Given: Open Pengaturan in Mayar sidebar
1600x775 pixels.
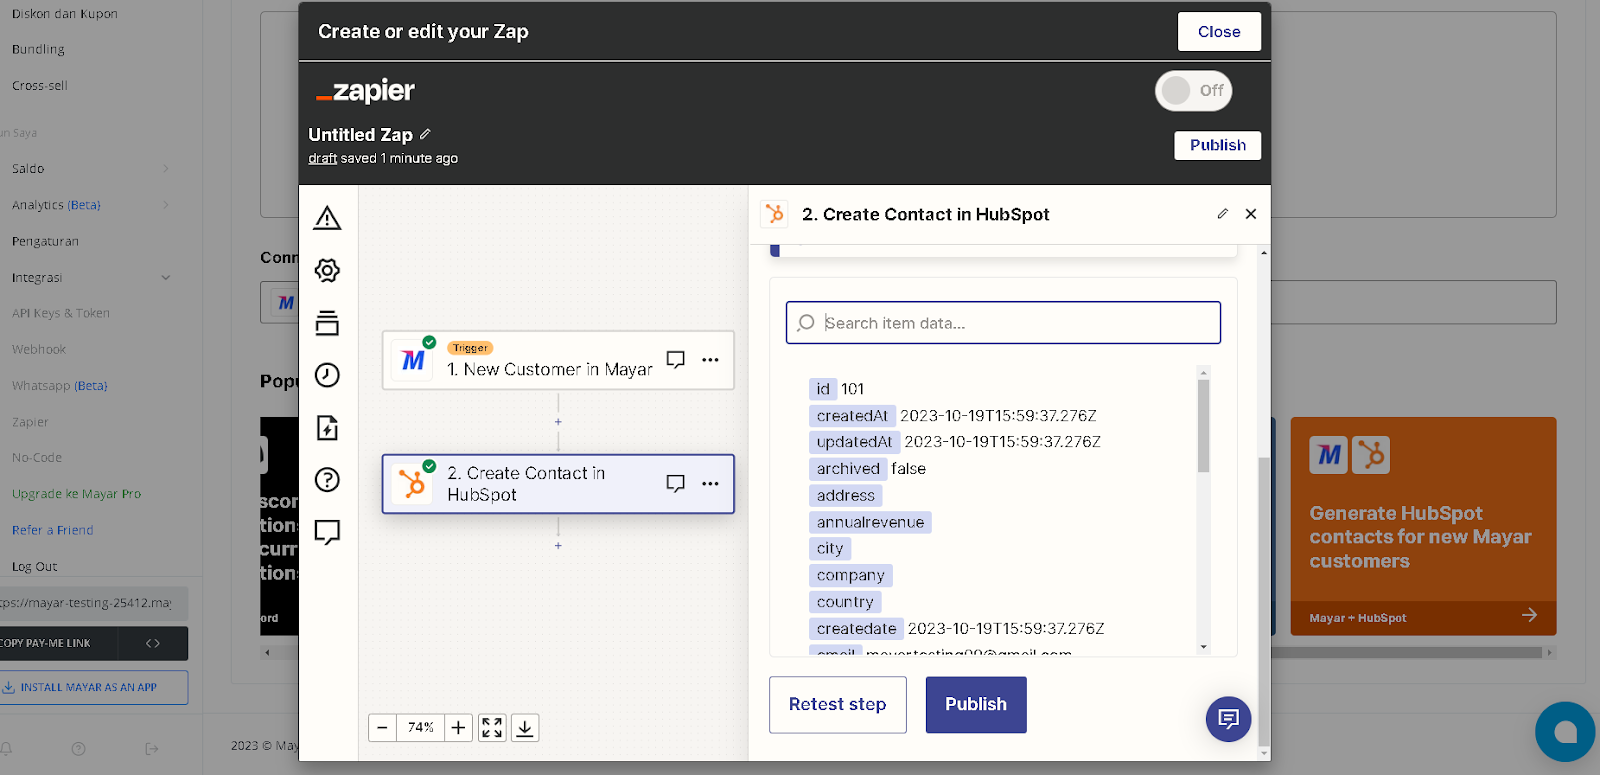Looking at the screenshot, I should click(x=45, y=241).
